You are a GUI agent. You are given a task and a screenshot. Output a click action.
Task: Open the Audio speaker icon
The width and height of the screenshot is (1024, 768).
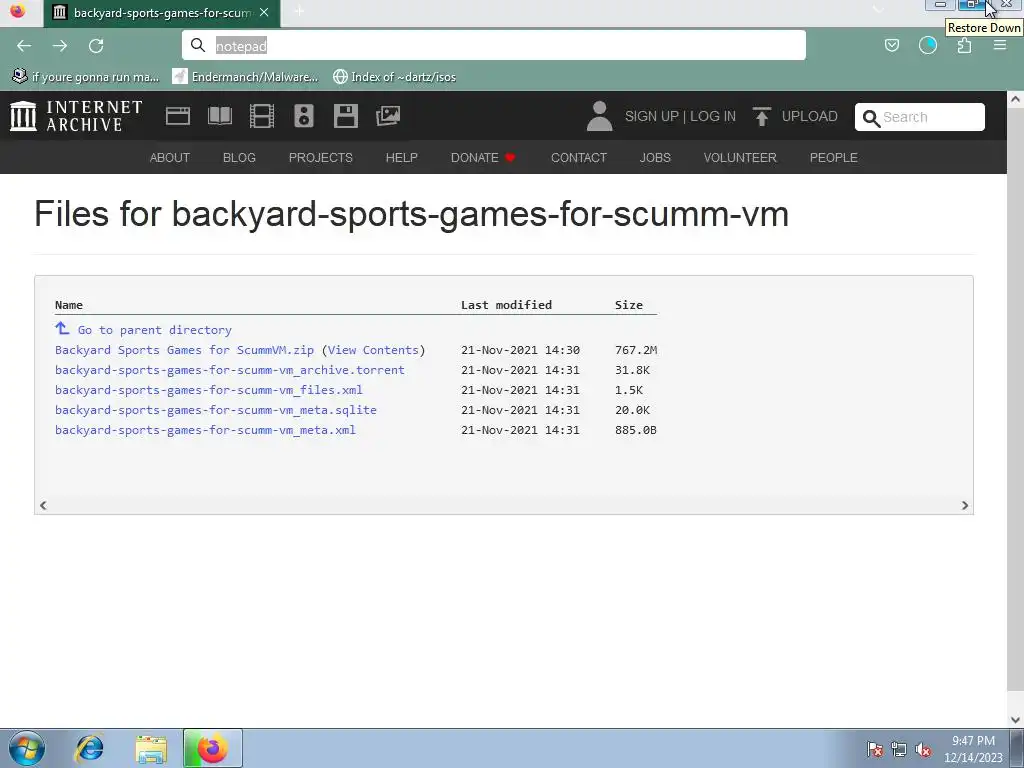304,116
